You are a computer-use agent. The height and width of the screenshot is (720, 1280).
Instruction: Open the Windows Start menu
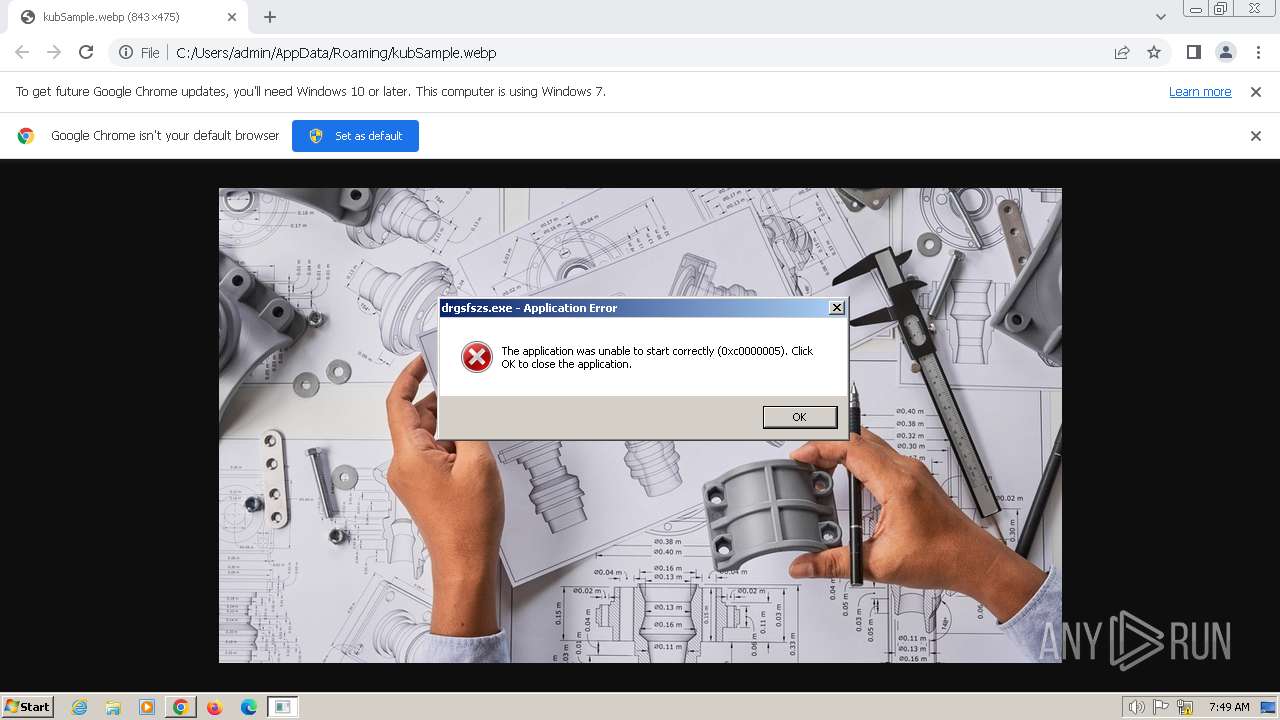pyautogui.click(x=27, y=707)
